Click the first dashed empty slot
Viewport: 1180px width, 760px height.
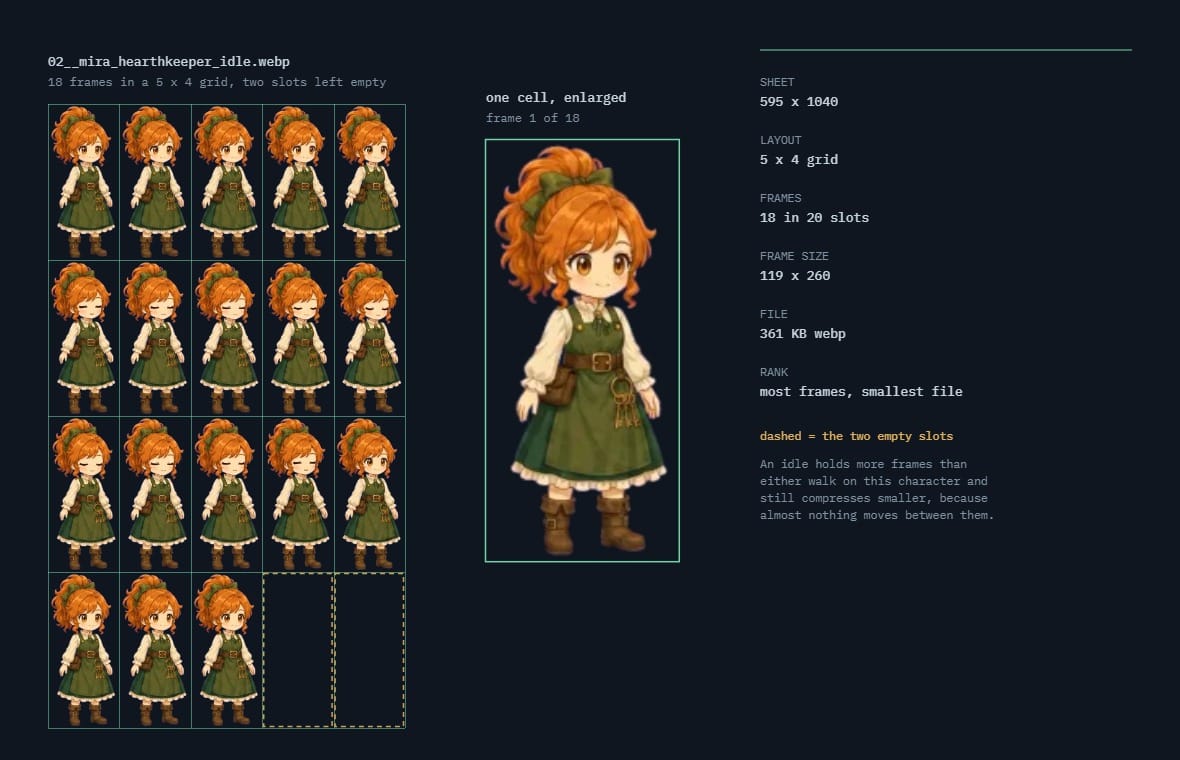pos(298,651)
